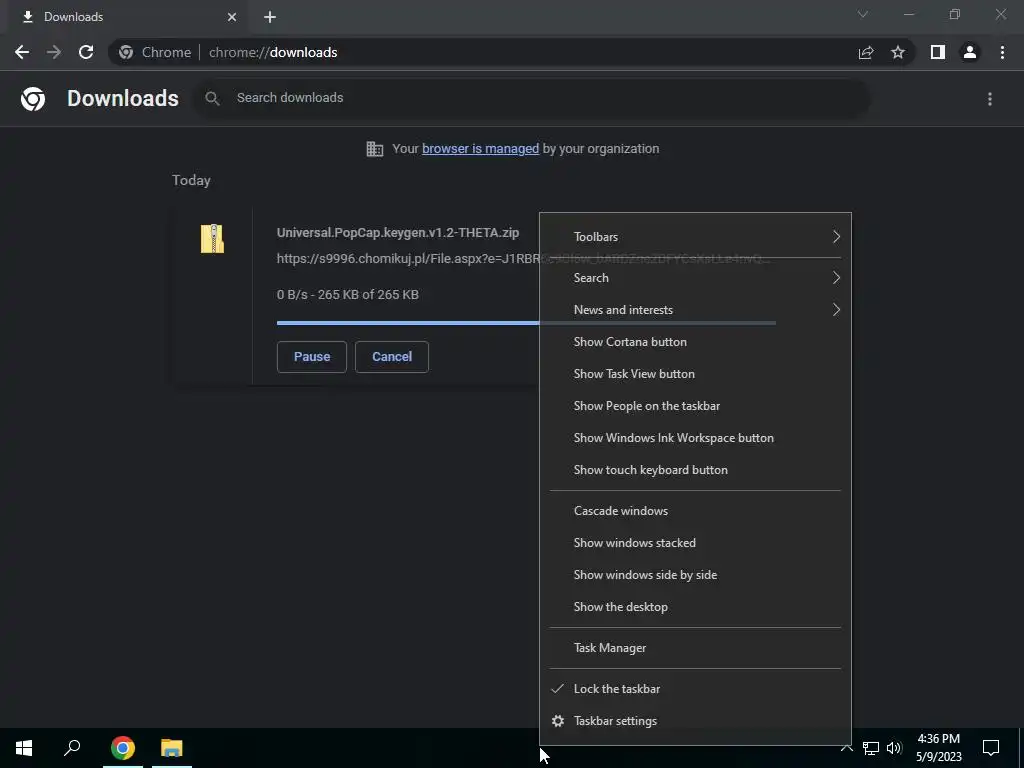
Task: Click the browser forward arrow
Action: pos(54,52)
